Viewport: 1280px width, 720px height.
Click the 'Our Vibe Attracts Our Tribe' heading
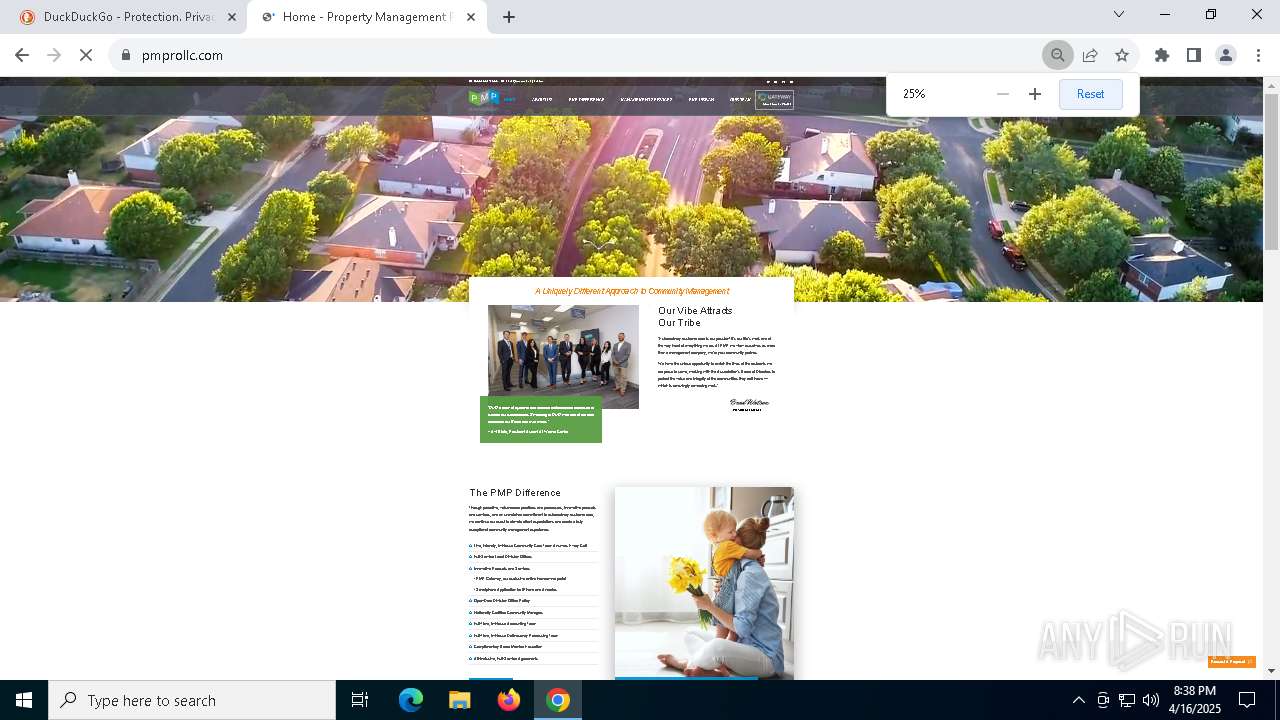pos(695,317)
